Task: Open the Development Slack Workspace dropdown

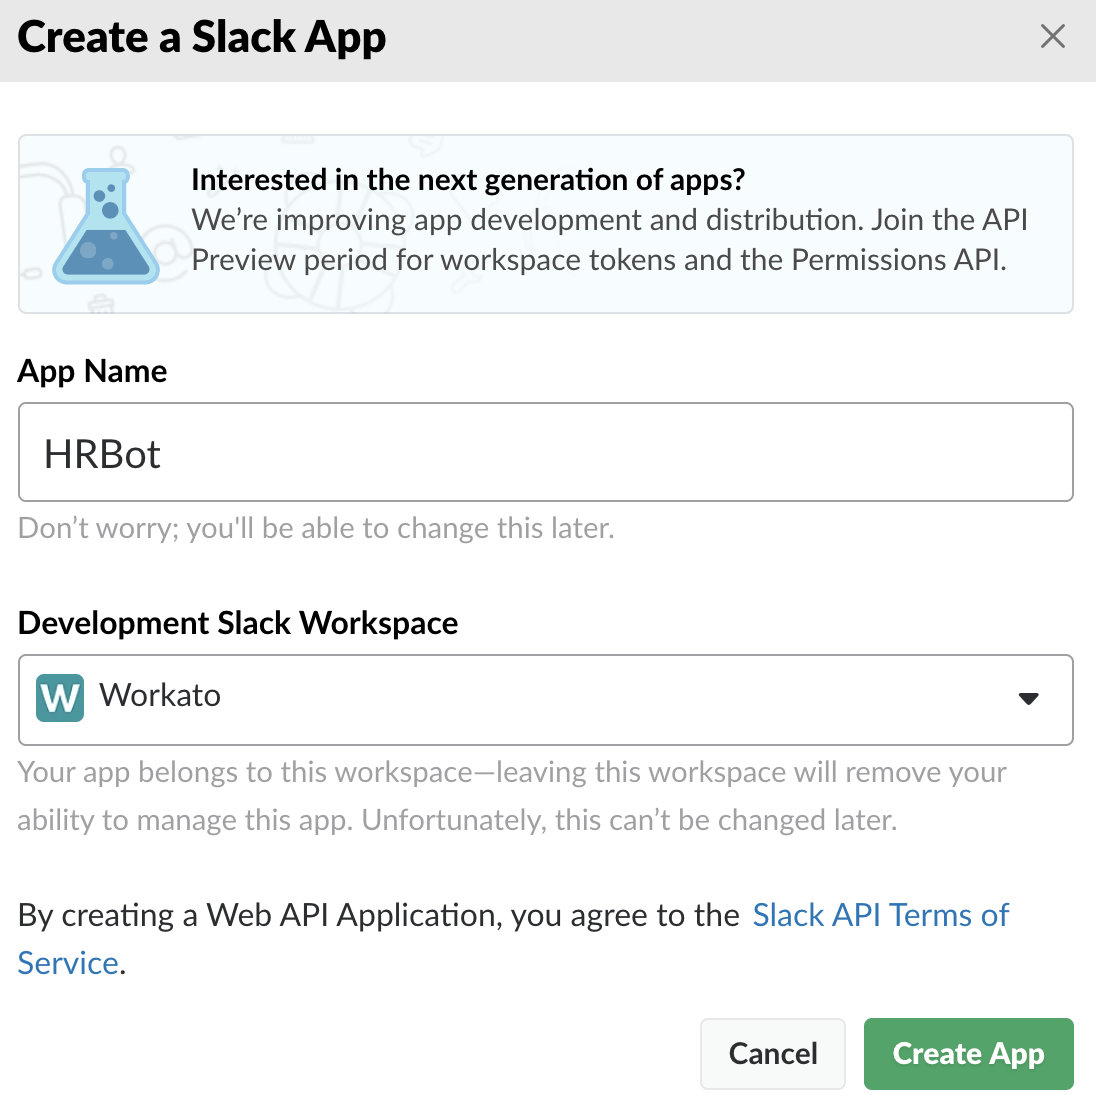Action: (546, 700)
